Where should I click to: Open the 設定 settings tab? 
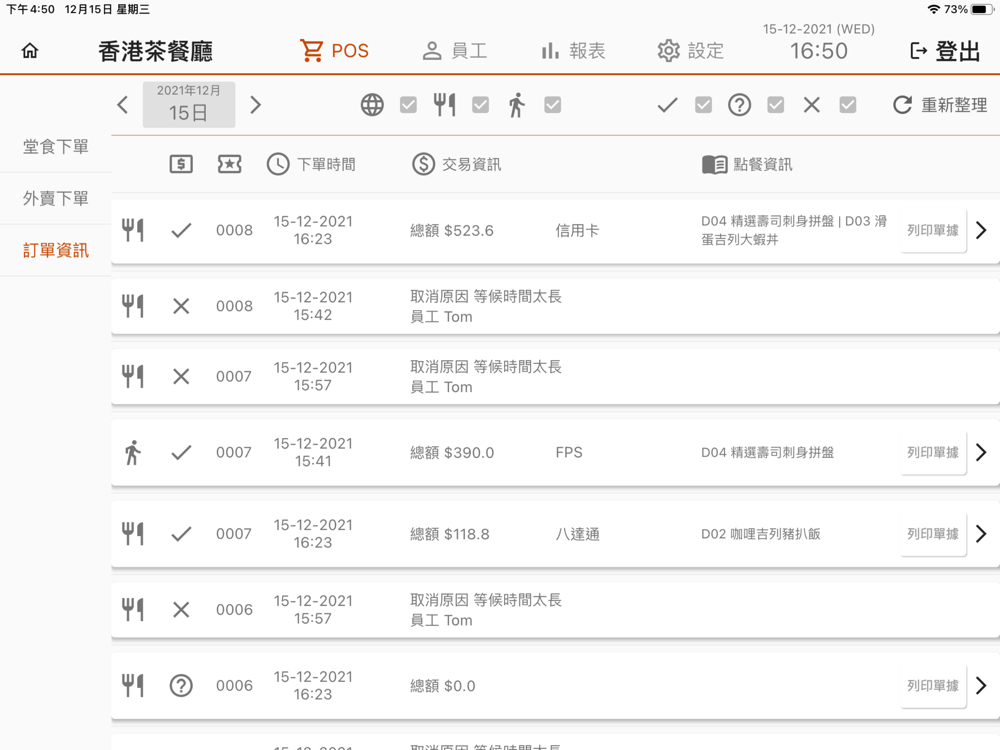click(691, 51)
